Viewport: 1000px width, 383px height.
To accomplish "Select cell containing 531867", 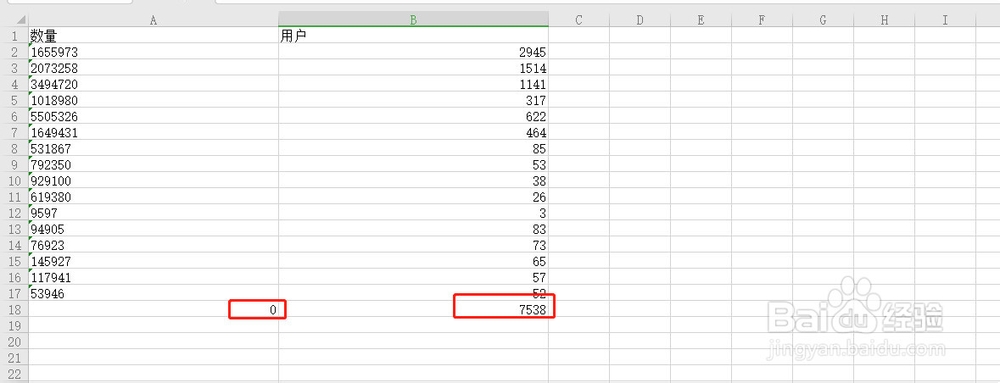I will coord(153,148).
